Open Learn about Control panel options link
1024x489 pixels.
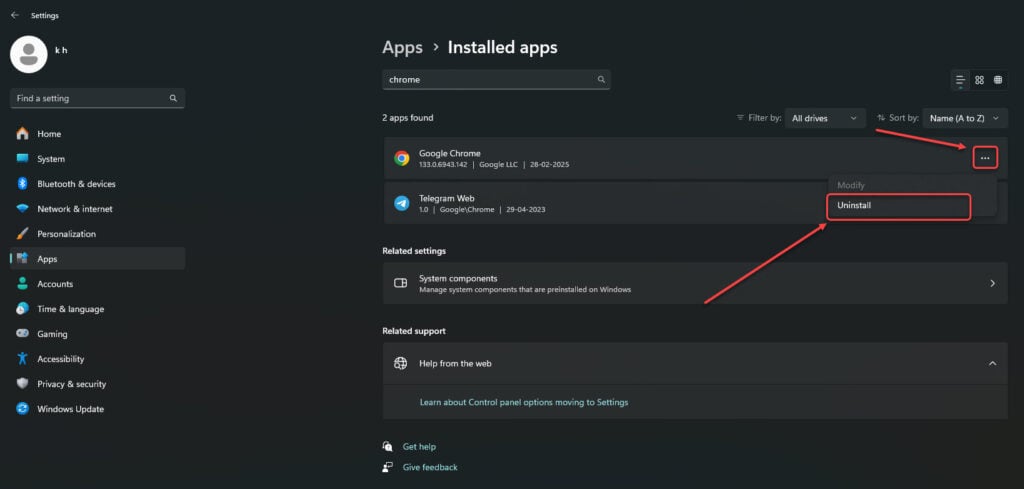coord(524,402)
